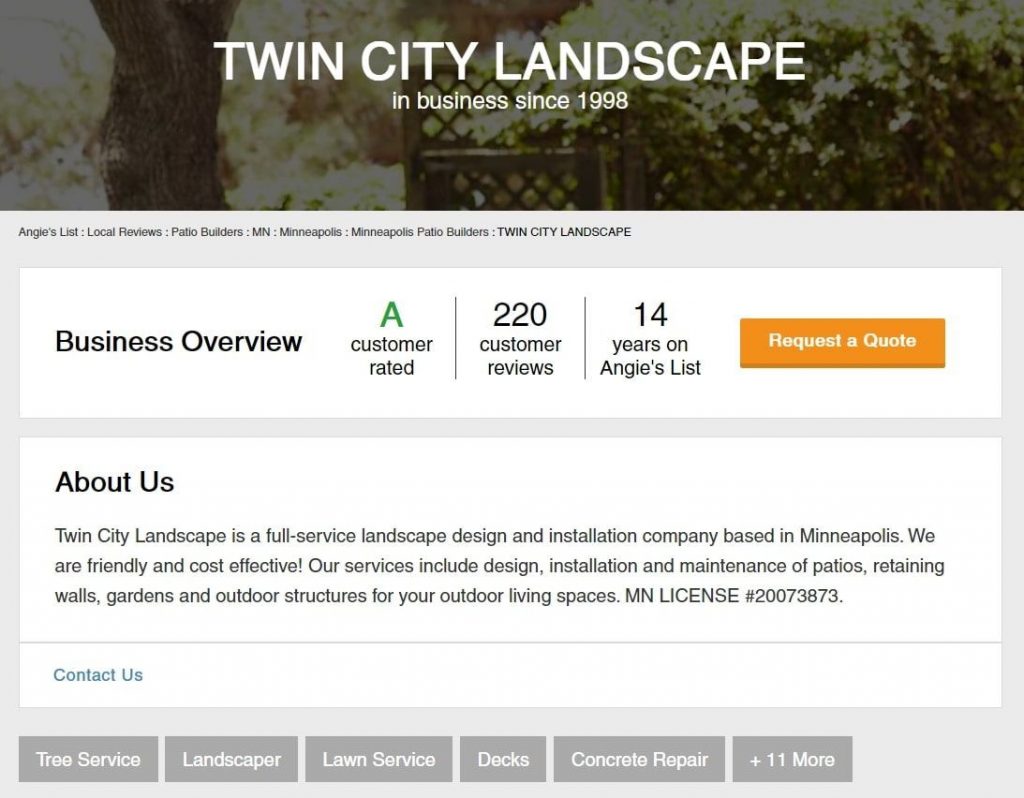The height and width of the screenshot is (798, 1024).
Task: Select the Landscaper category tag
Action: (231, 759)
